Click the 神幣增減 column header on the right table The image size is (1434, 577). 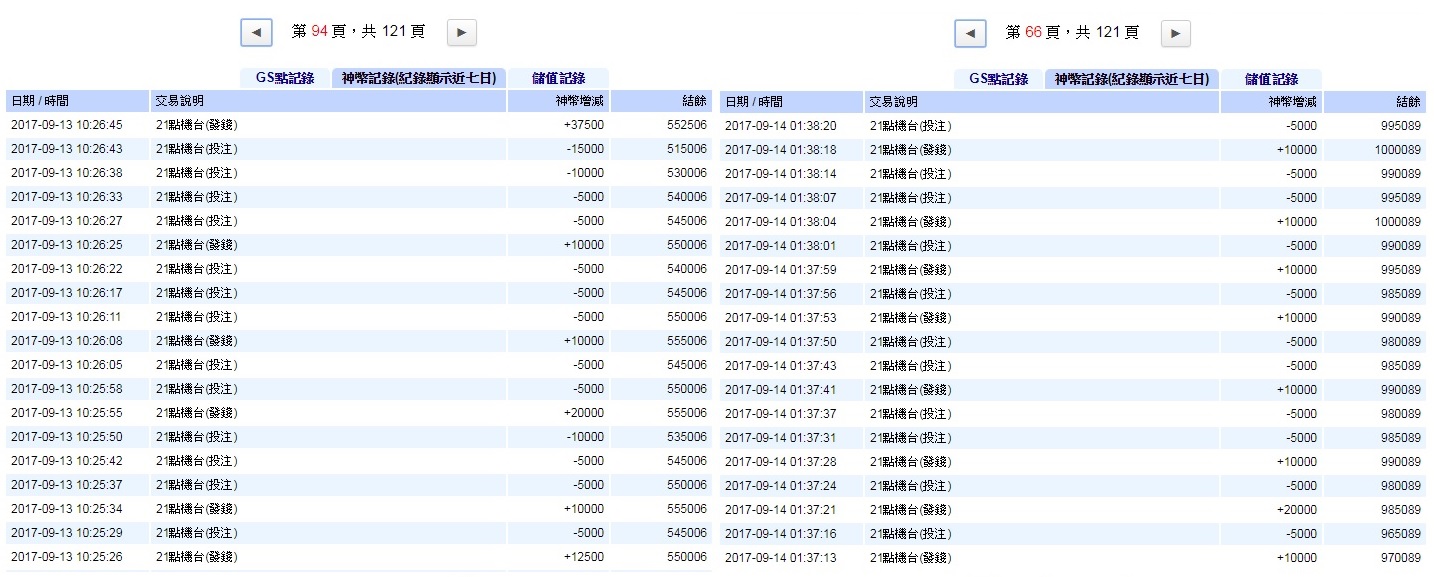[1297, 101]
